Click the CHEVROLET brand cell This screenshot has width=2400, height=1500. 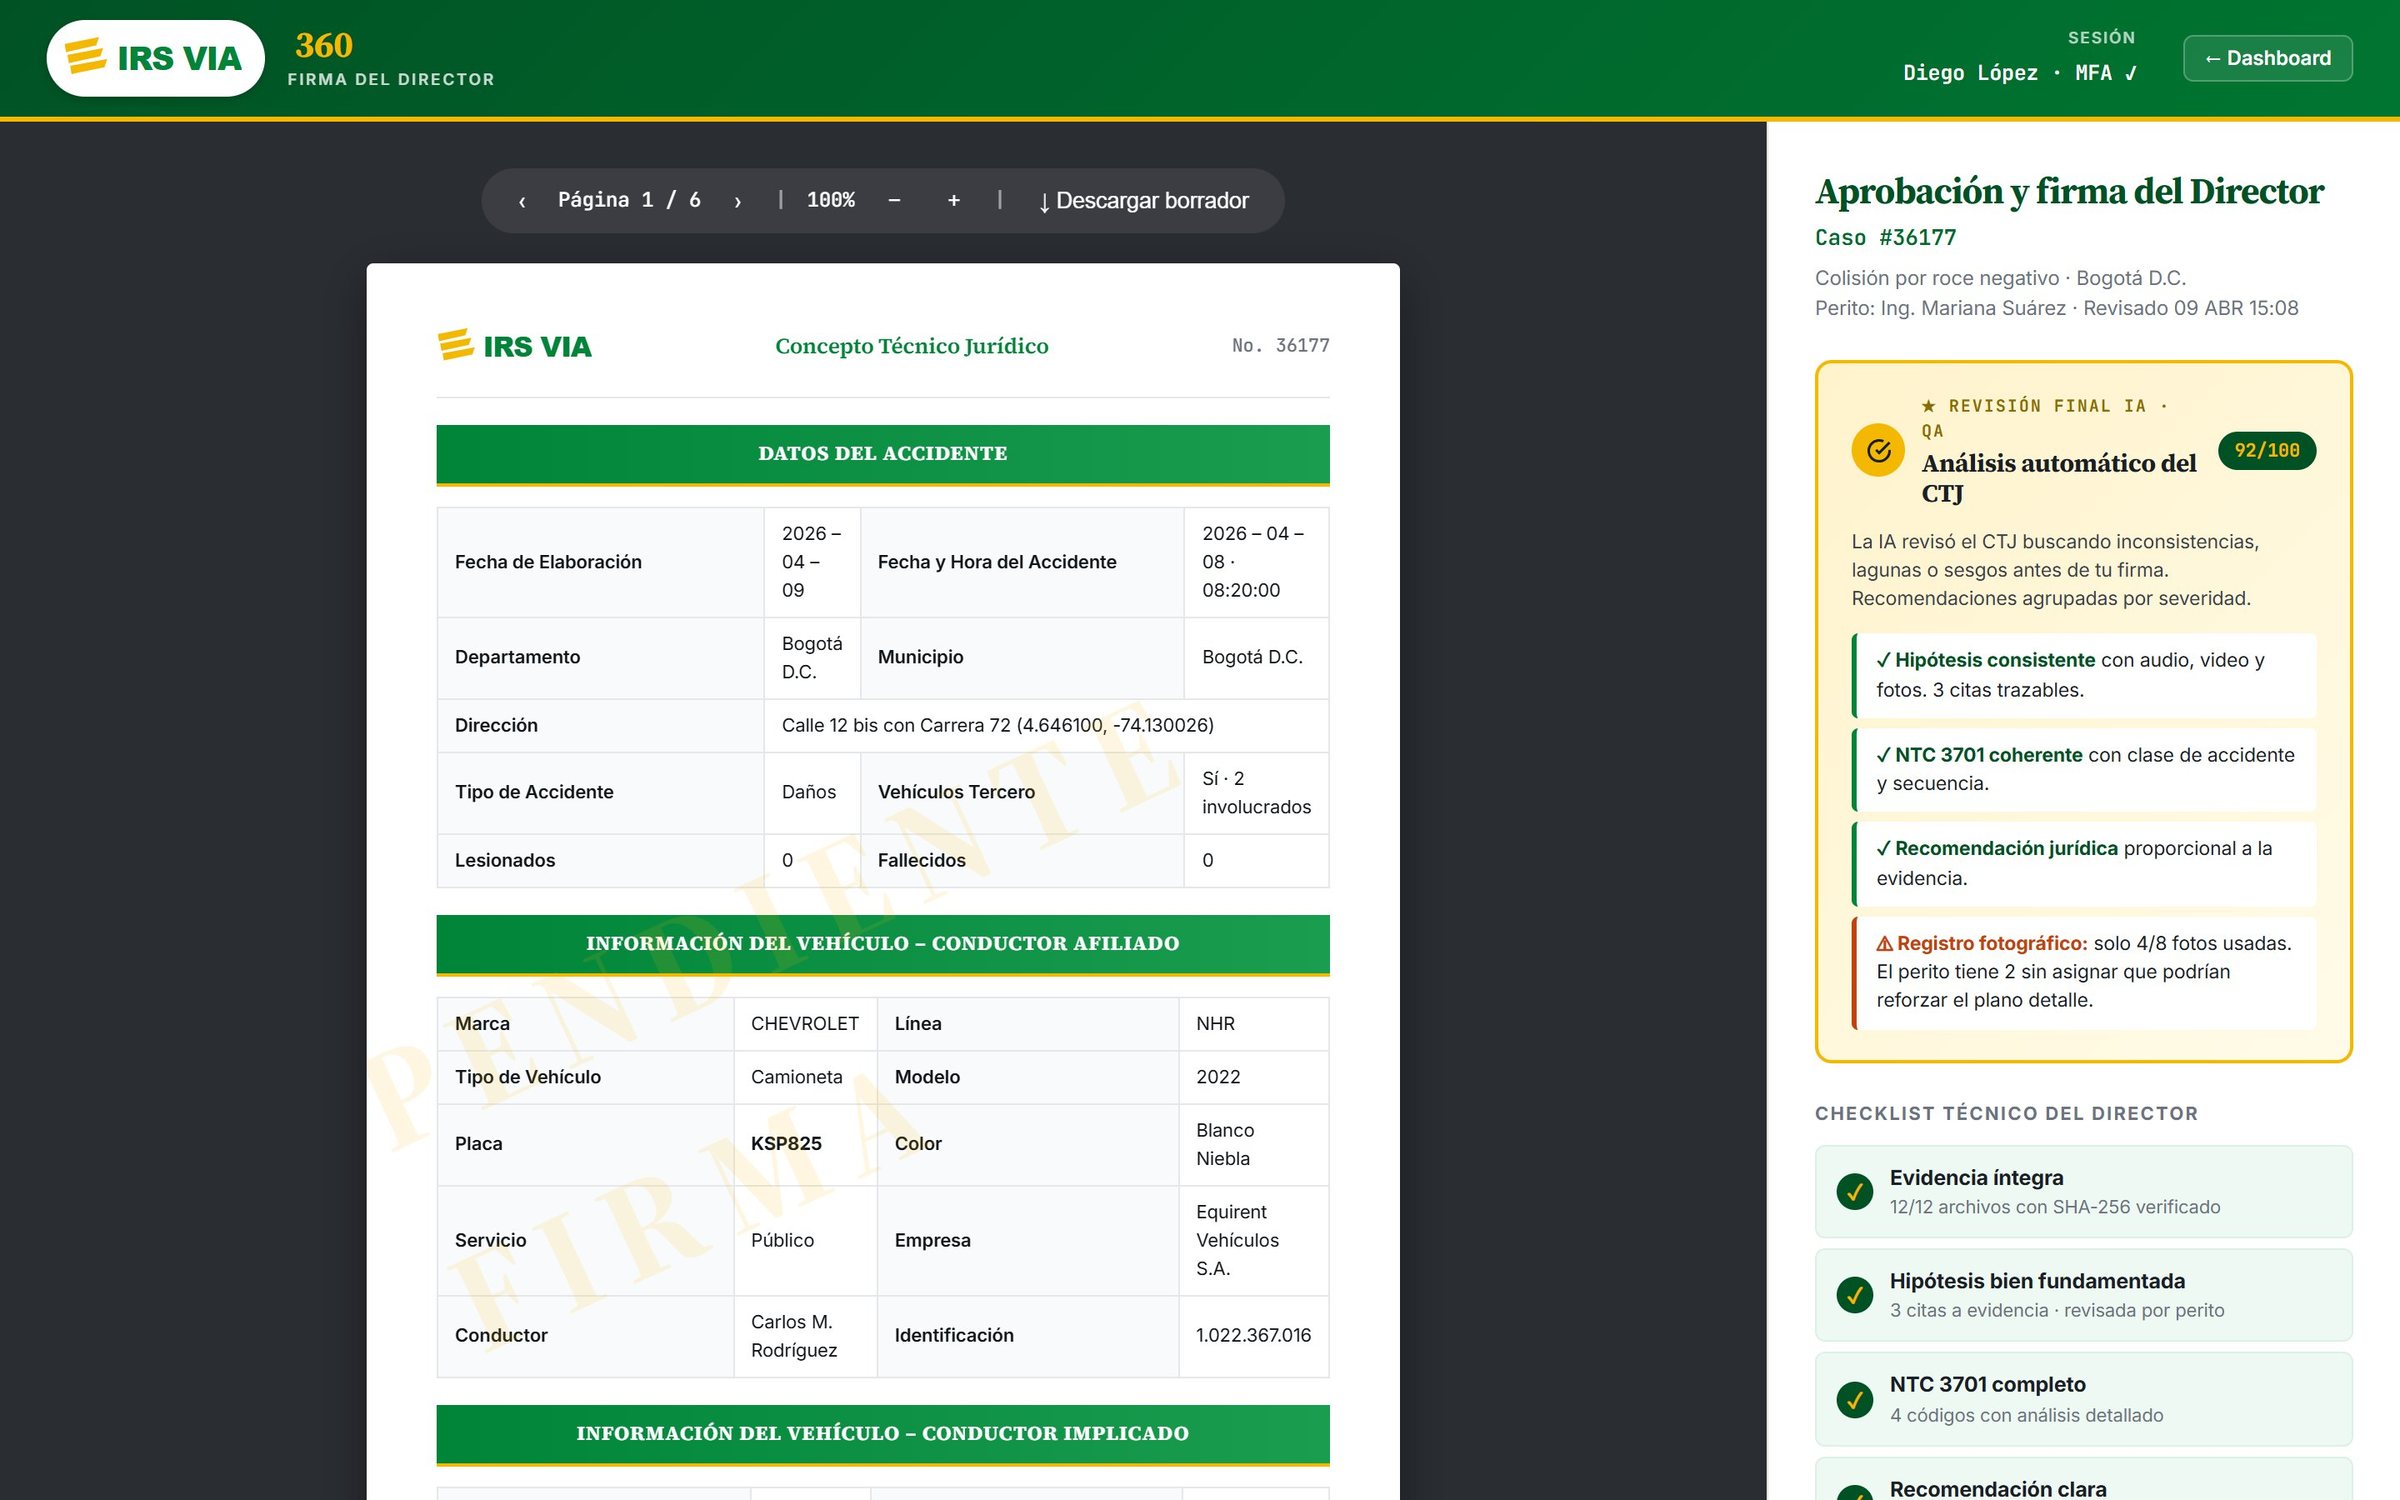coord(805,1023)
